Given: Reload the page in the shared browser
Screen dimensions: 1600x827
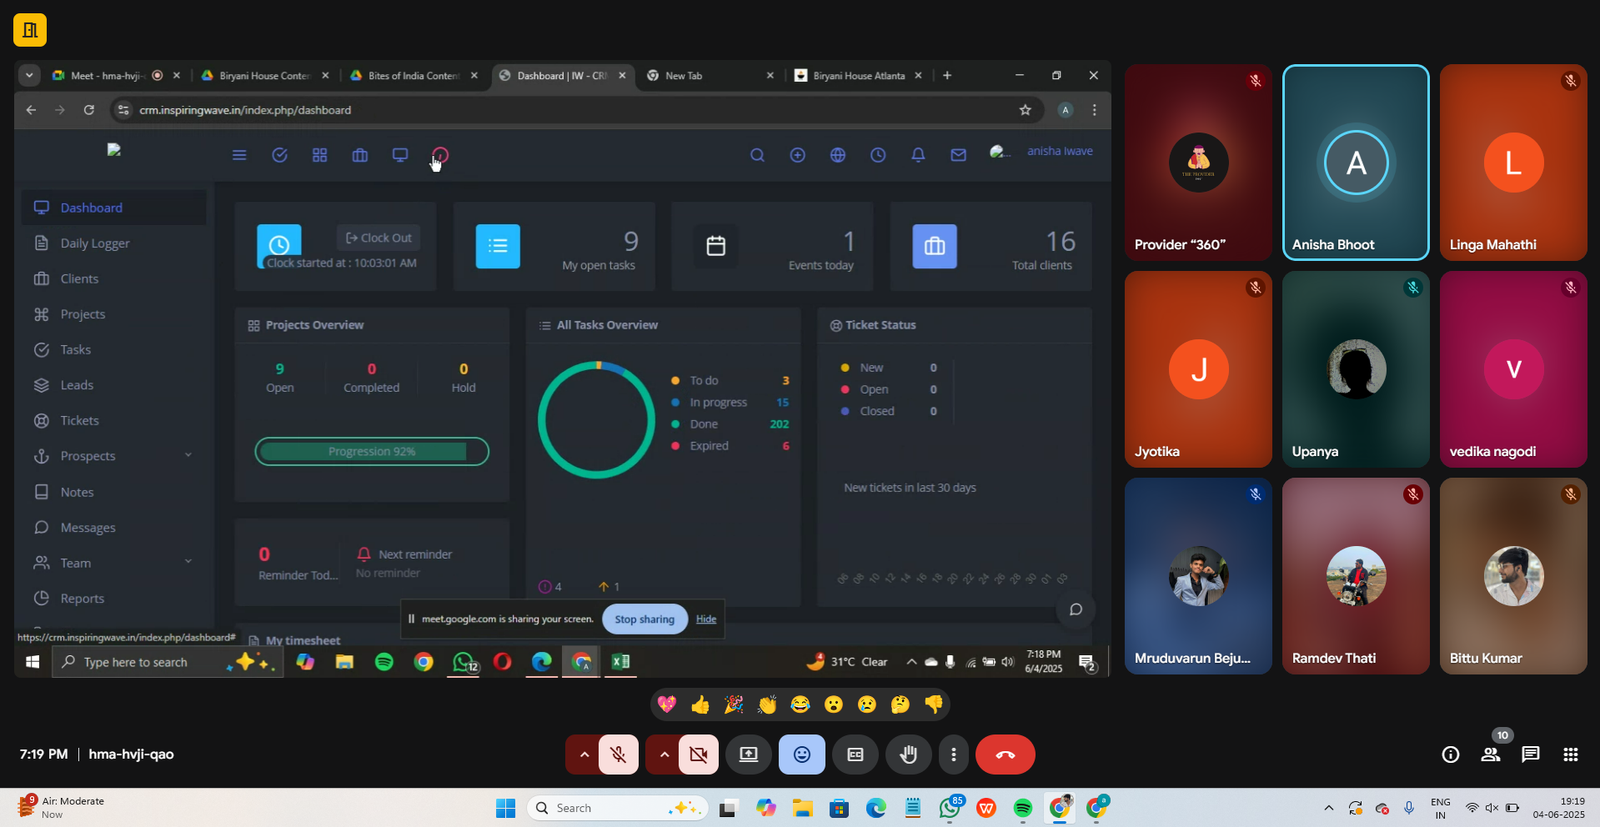Looking at the screenshot, I should point(89,110).
